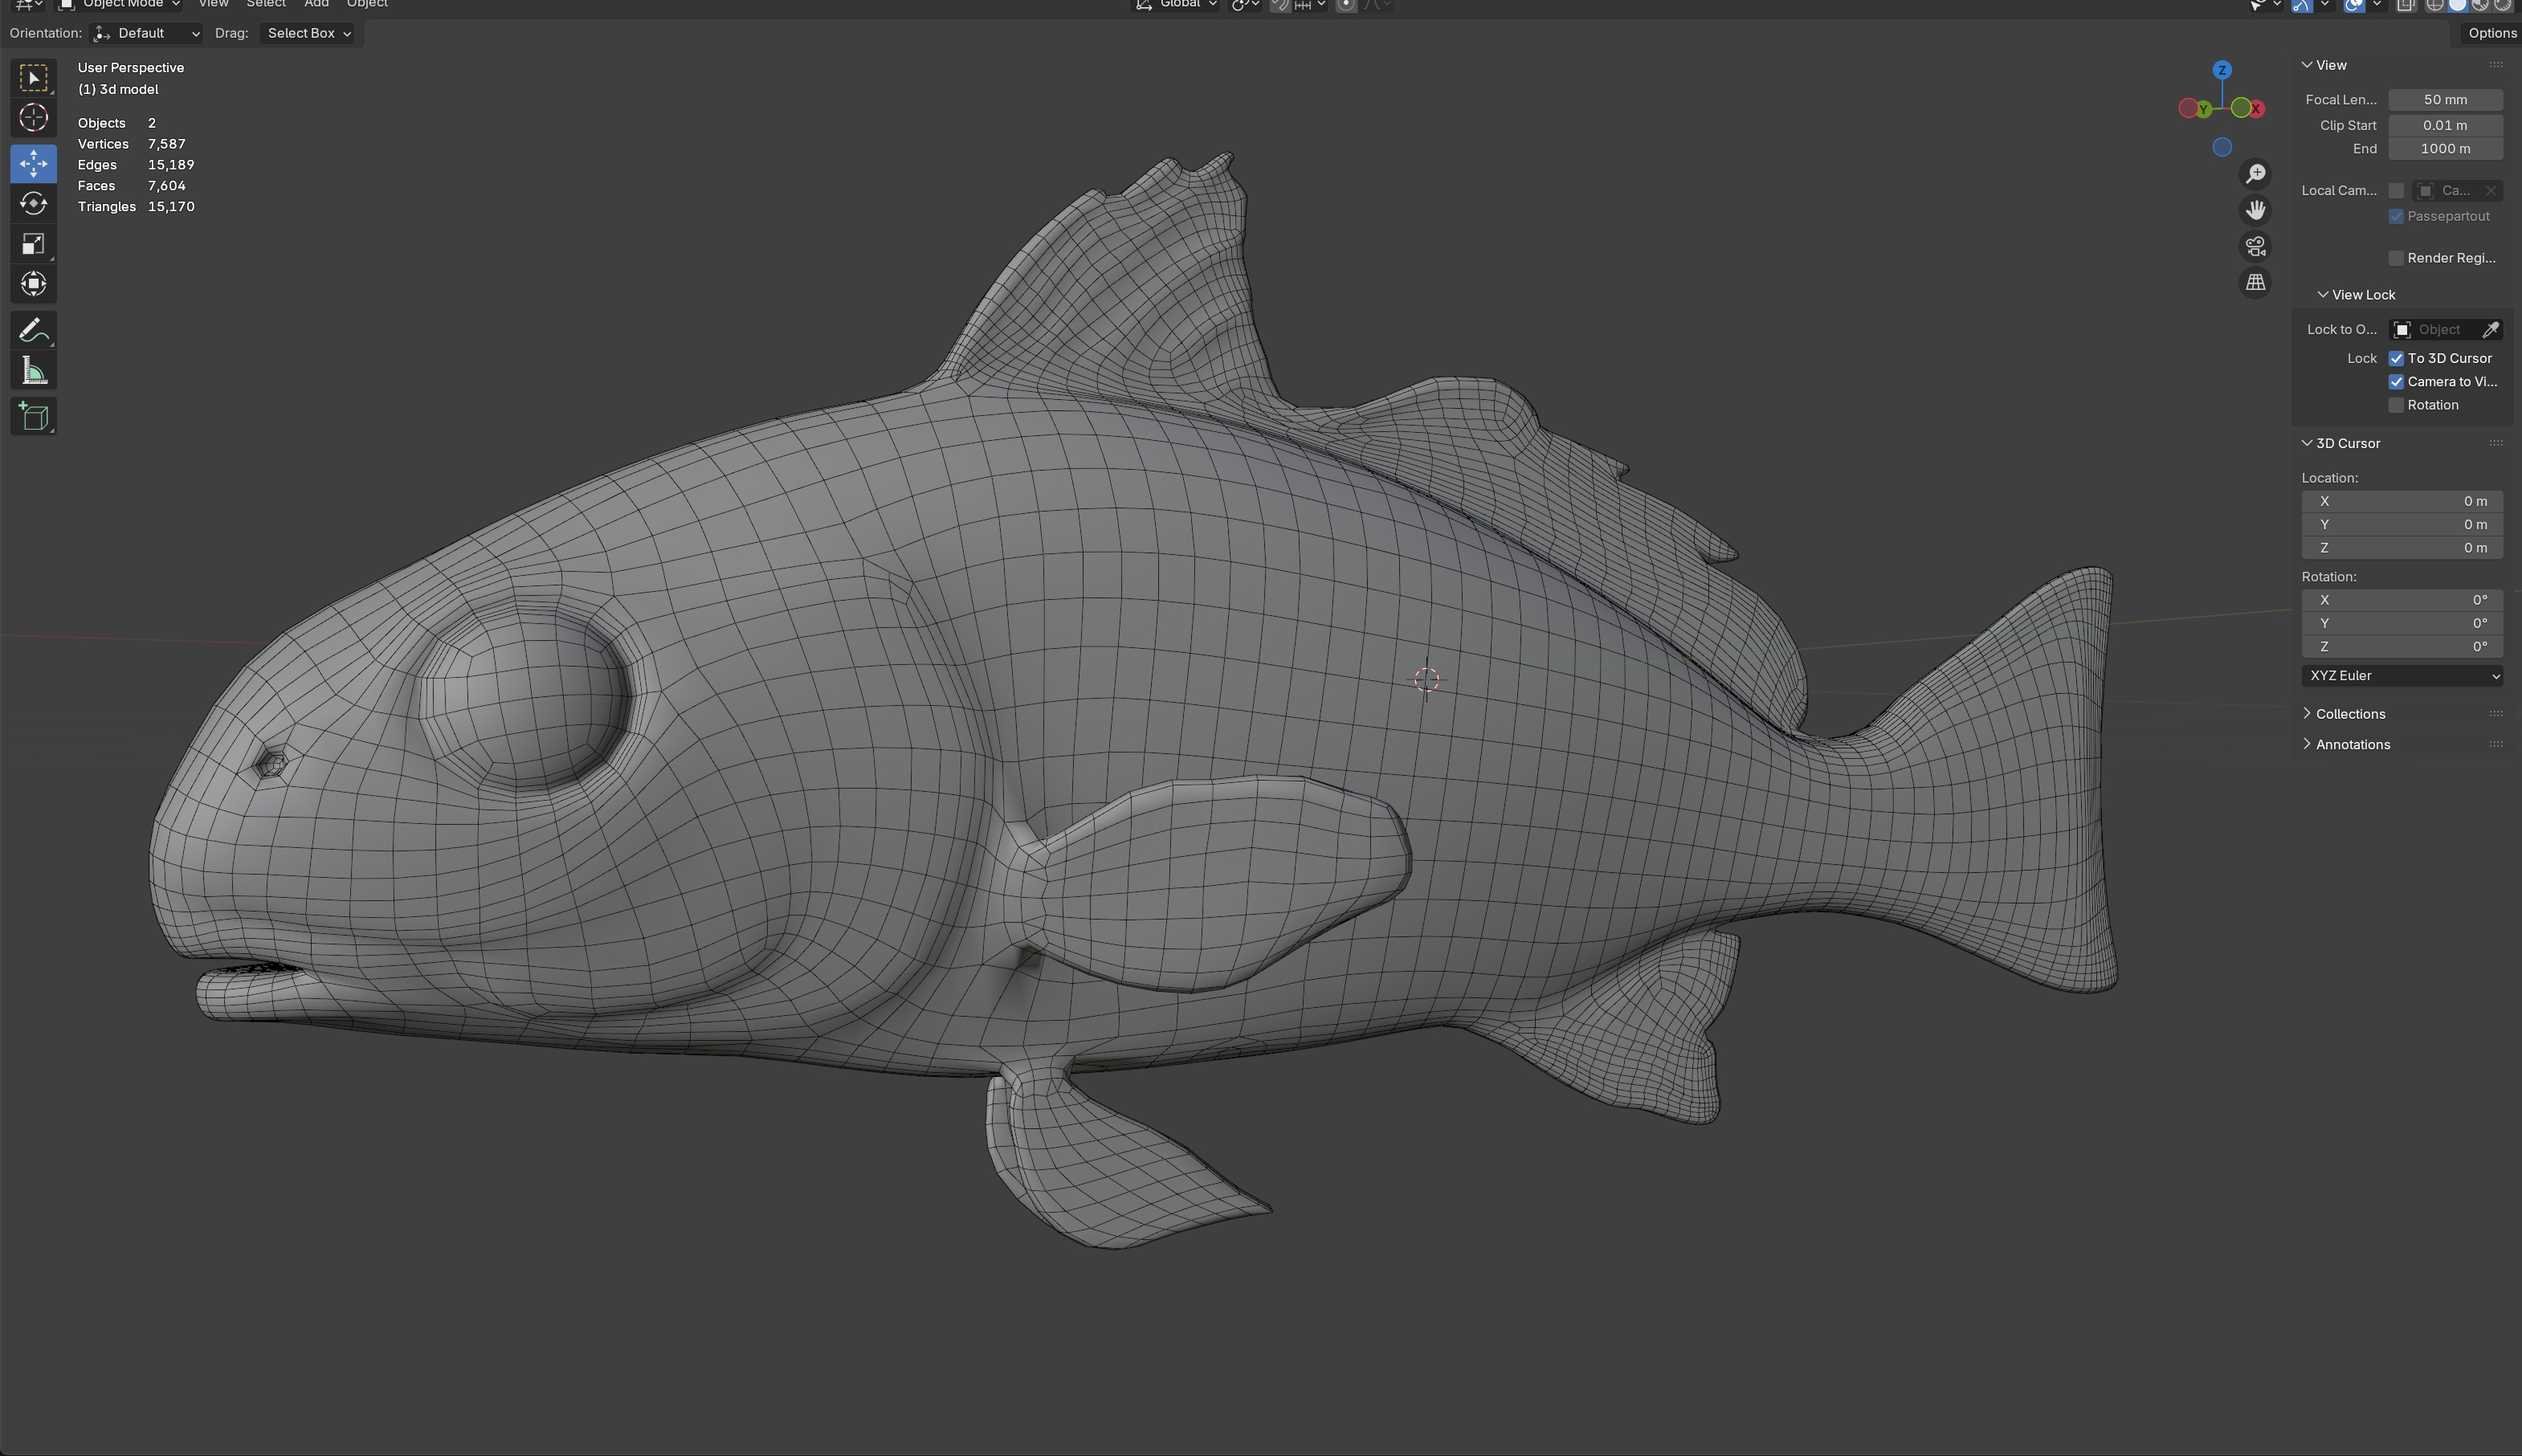
Task: Activate the Rotate tool
Action: 33,204
